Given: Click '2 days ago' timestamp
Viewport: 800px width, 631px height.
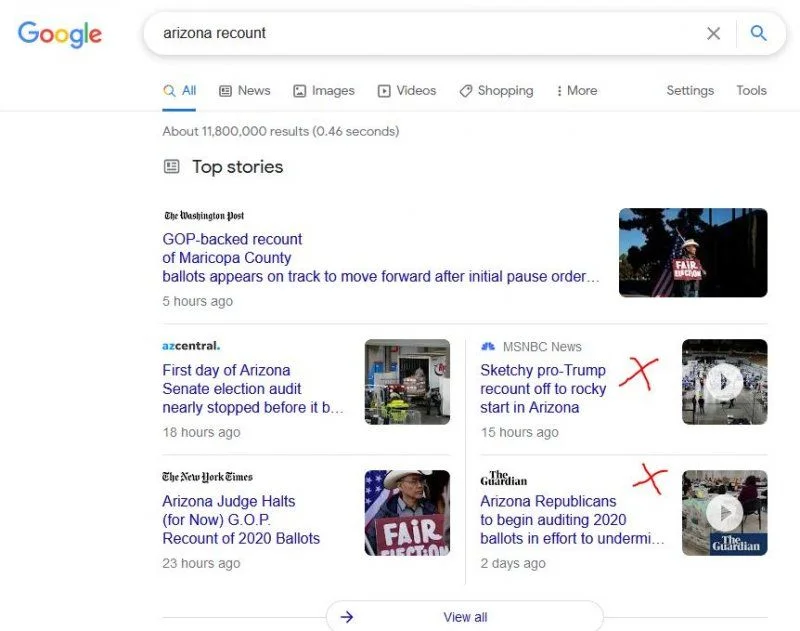Looking at the screenshot, I should (x=513, y=564).
